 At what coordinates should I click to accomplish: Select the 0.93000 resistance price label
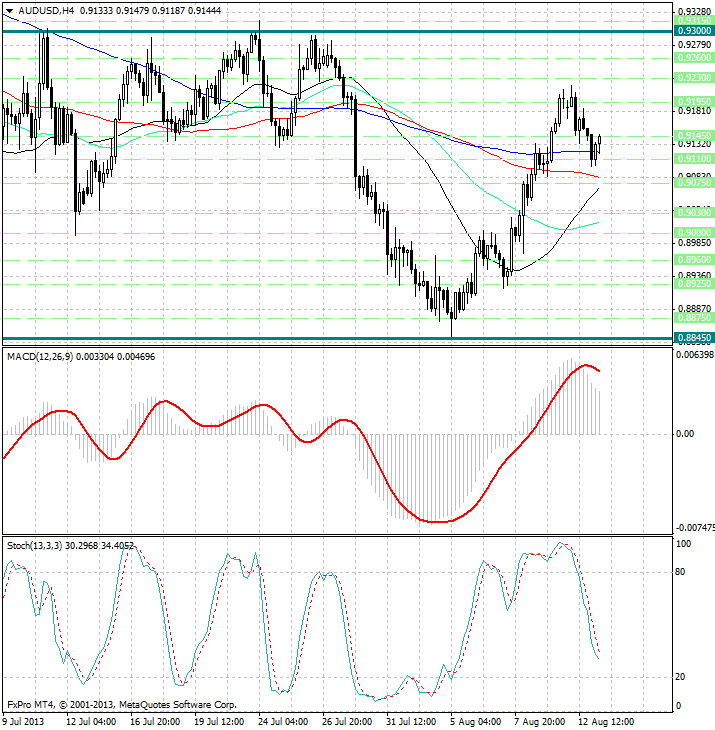[693, 31]
